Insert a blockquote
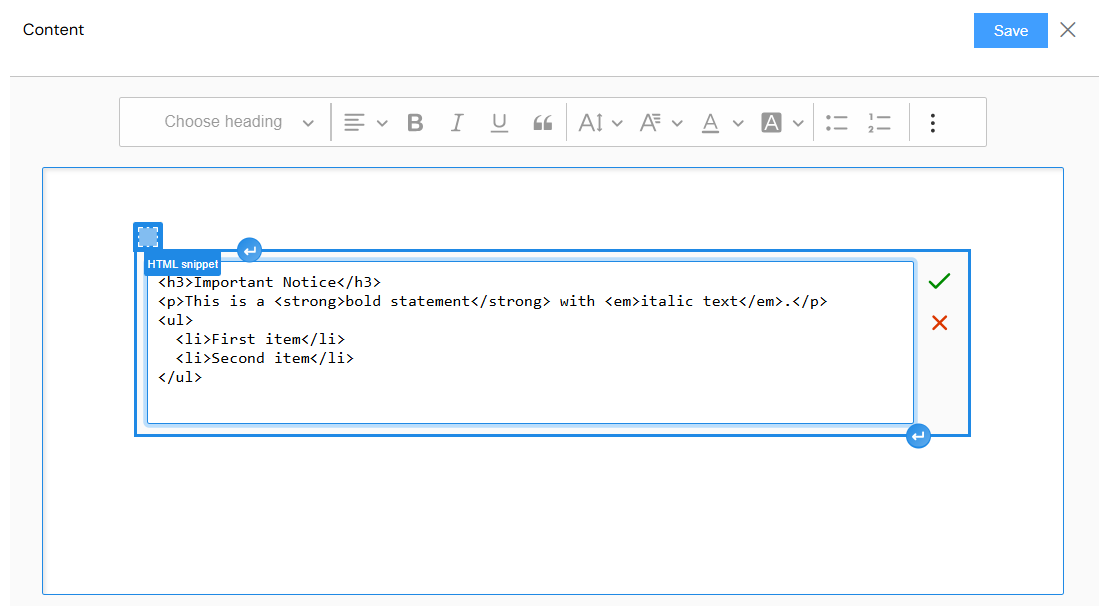The height and width of the screenshot is (606, 1099). point(542,122)
